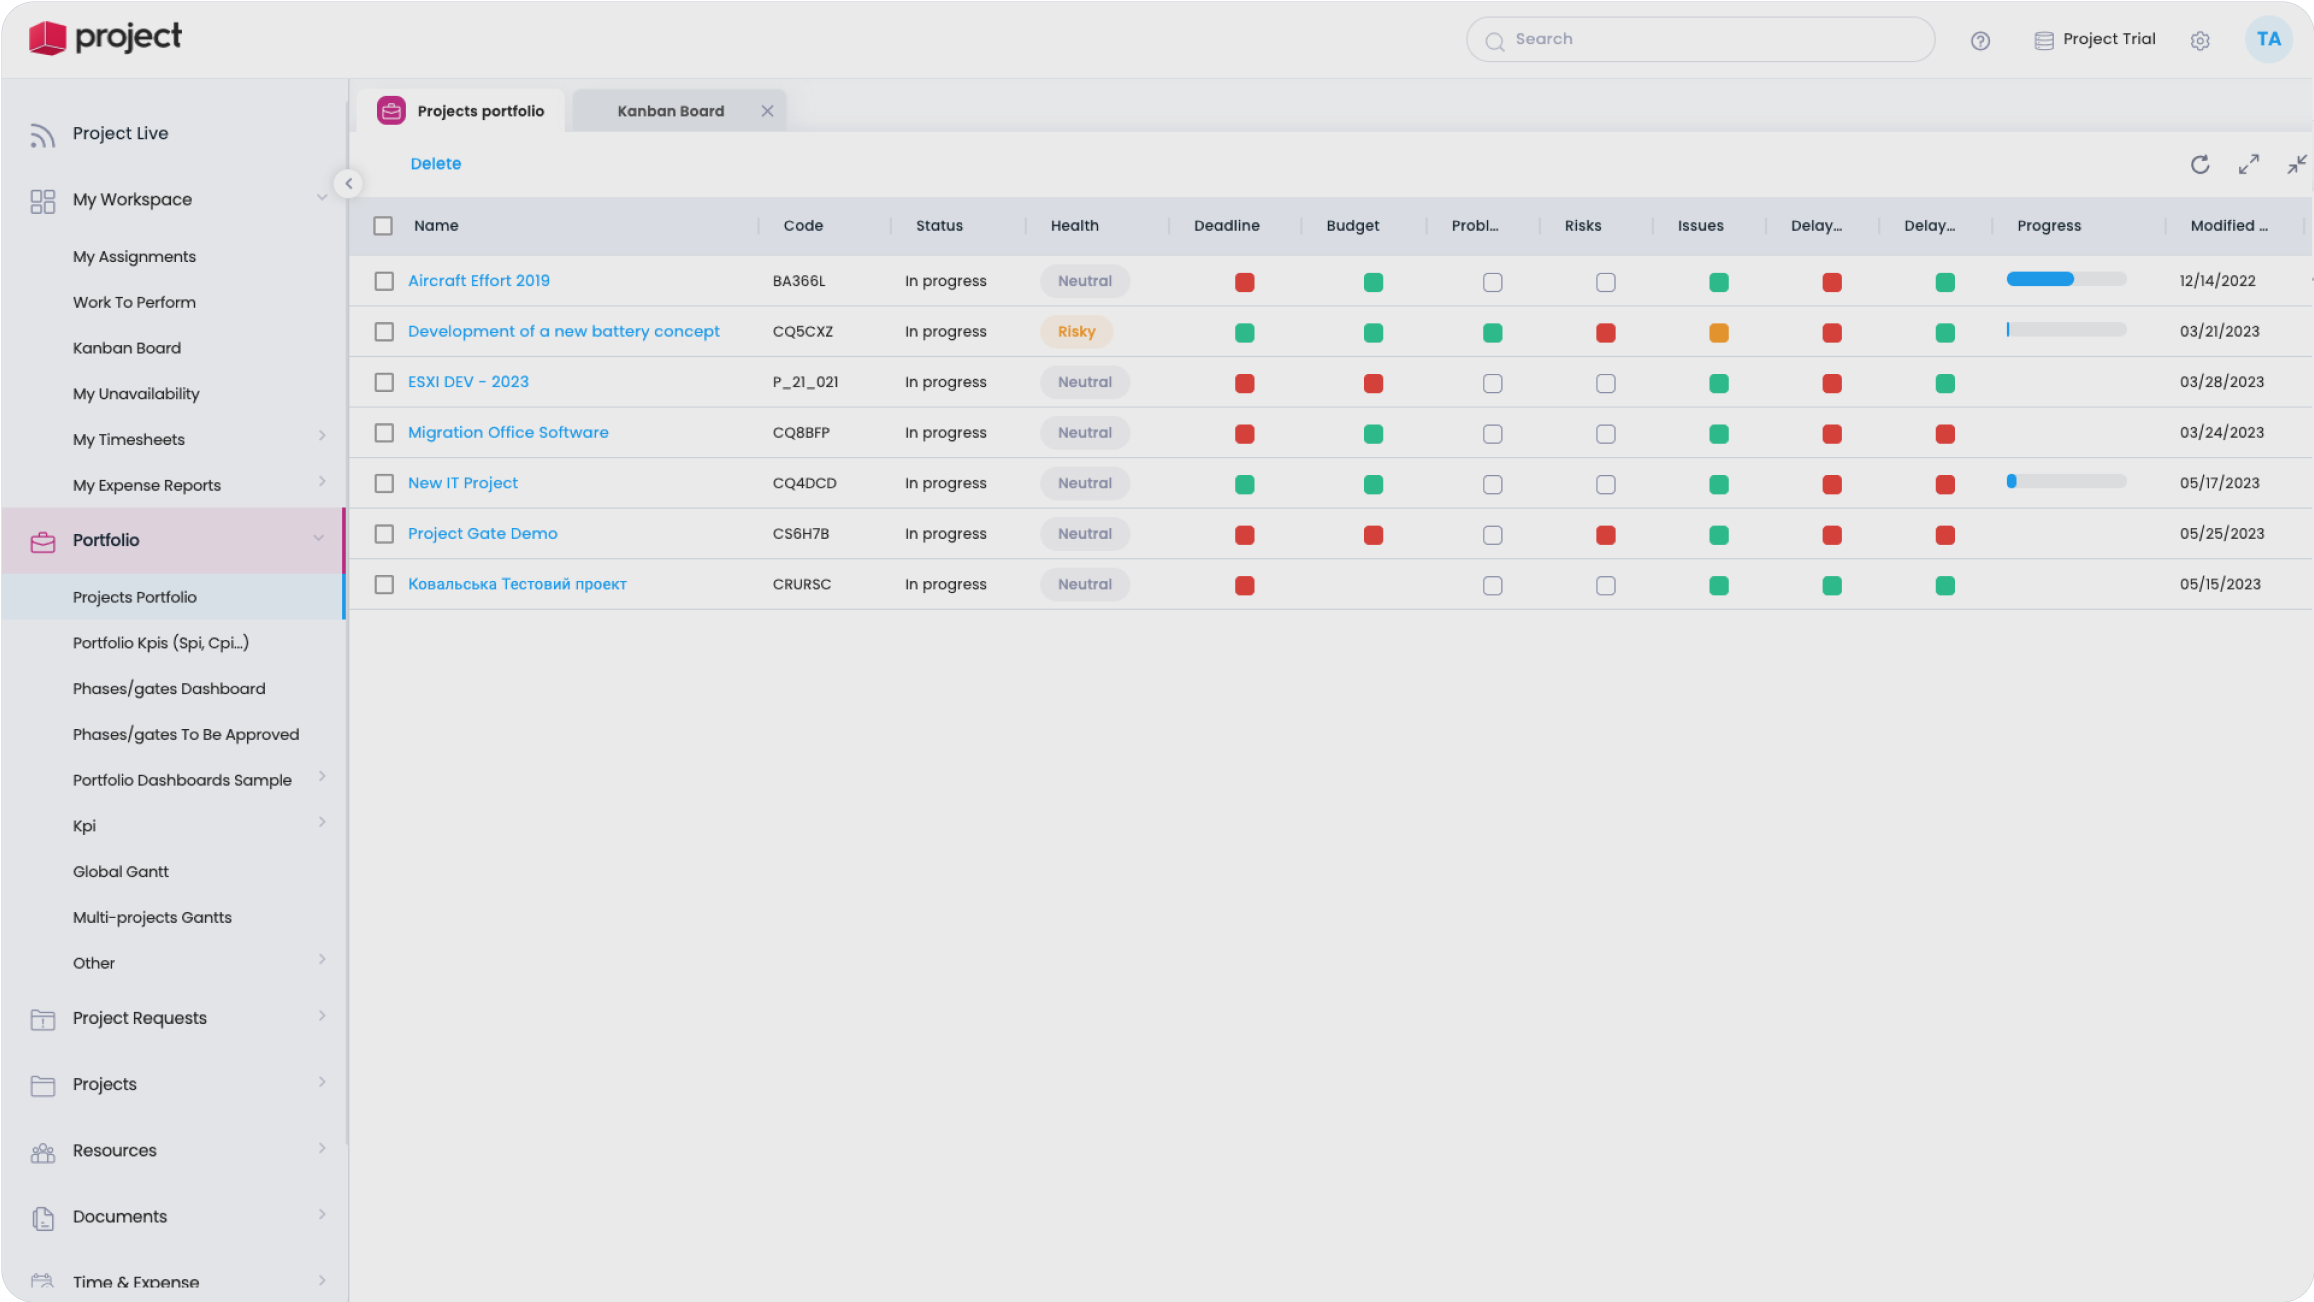Click the refresh icon in toolbar
This screenshot has height=1302, width=2314.
[x=2199, y=164]
